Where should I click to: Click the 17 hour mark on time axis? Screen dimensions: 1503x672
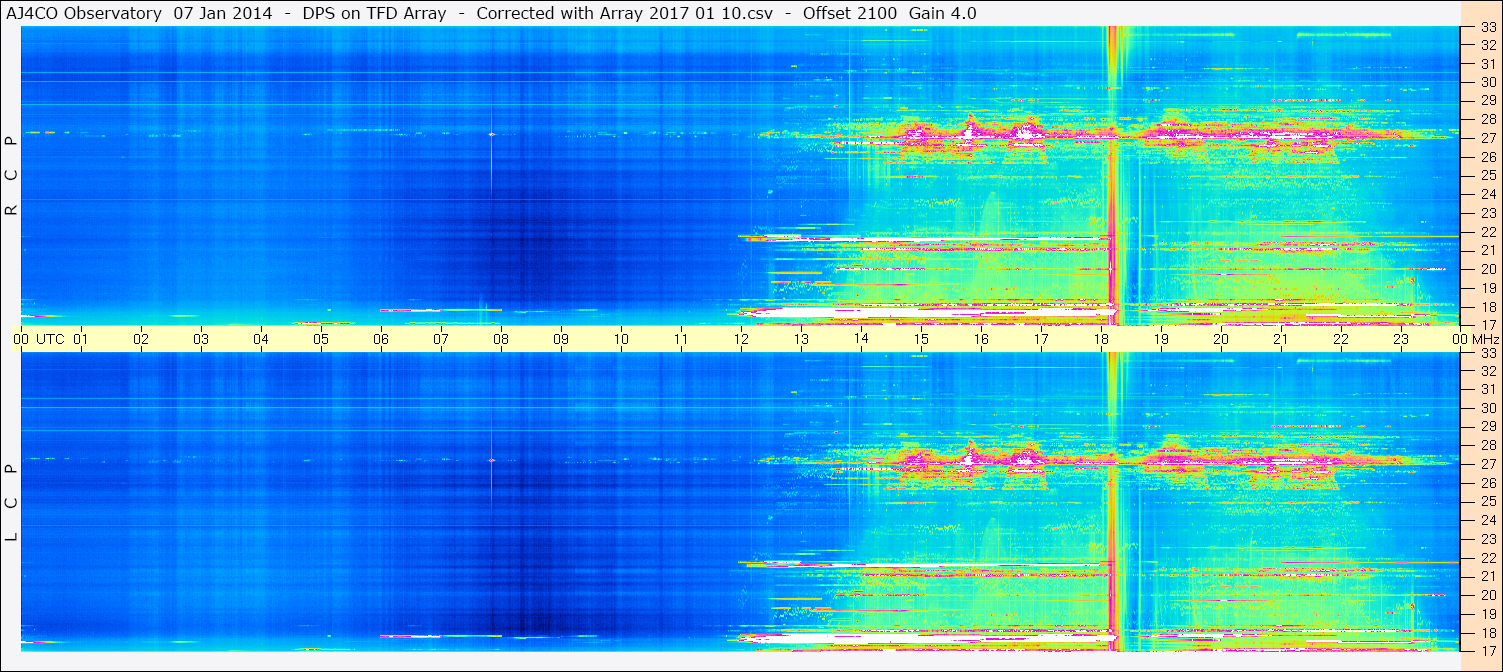(x=1041, y=339)
